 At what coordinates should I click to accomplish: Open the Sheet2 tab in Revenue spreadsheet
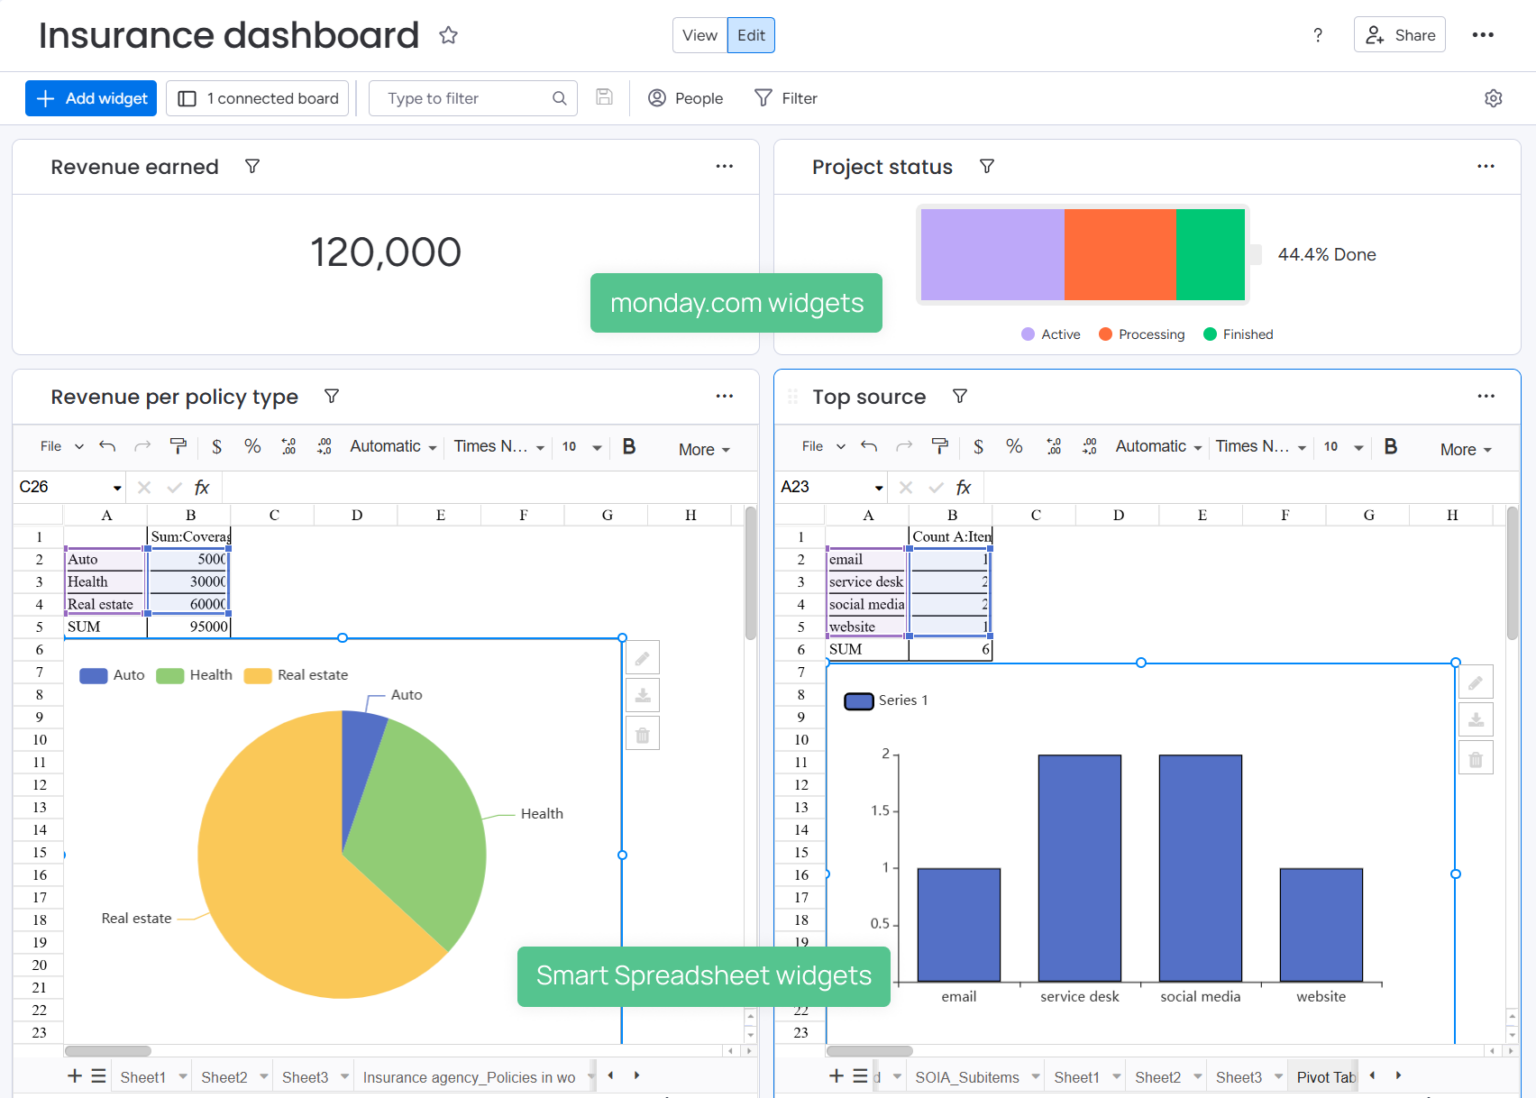(x=225, y=1076)
